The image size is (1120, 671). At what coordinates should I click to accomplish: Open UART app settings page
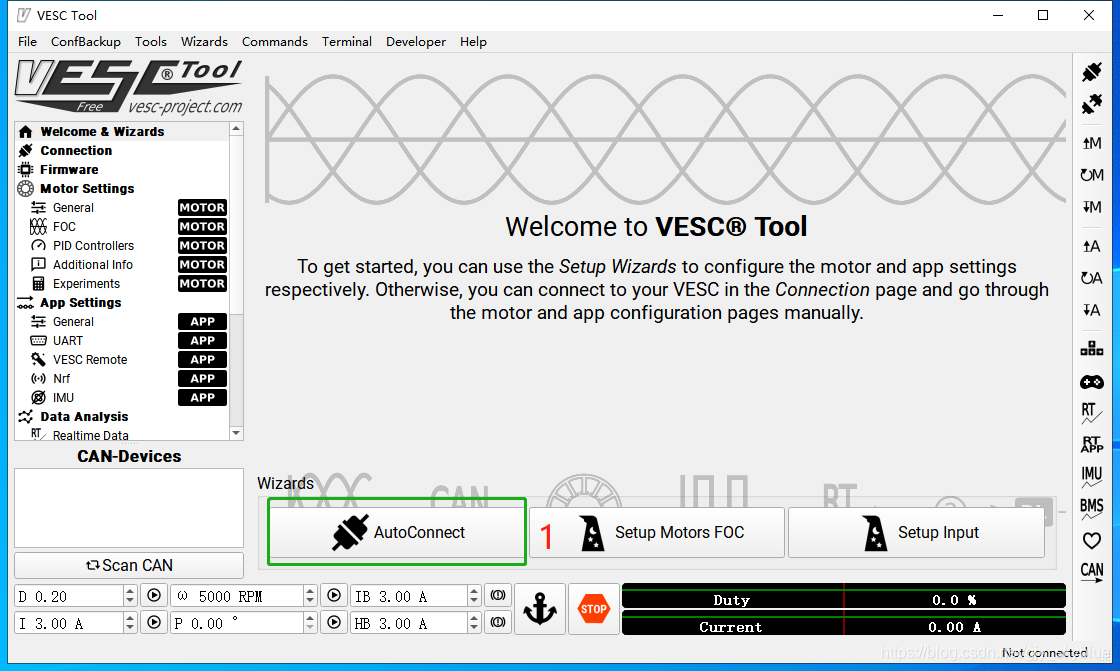click(122, 341)
